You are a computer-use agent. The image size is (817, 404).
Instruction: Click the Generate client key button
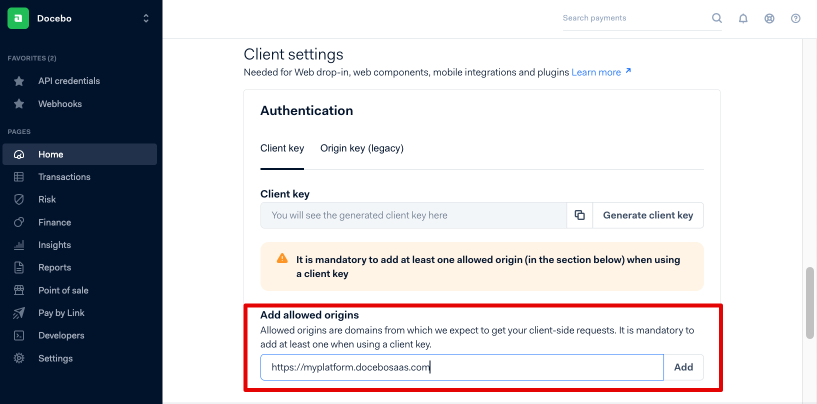(648, 215)
